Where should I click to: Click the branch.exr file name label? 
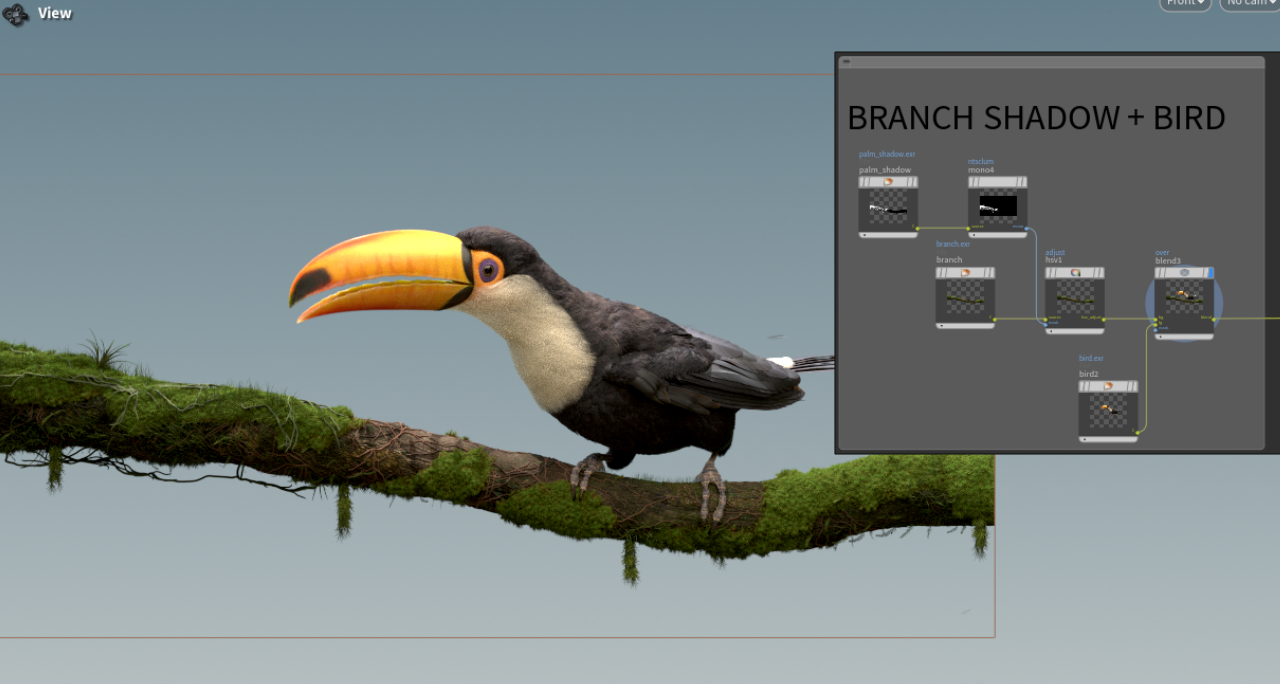(953, 244)
